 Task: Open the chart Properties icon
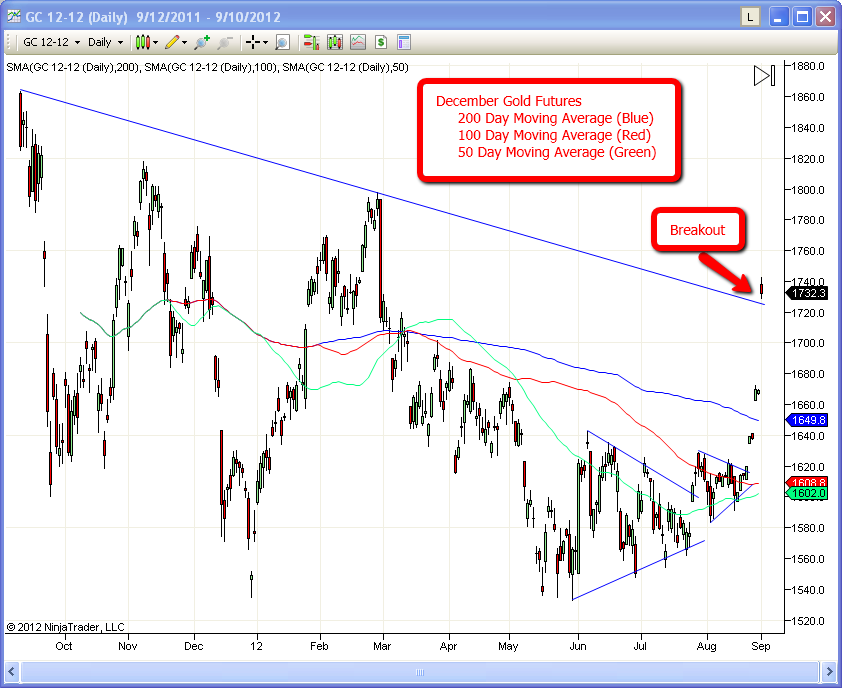pos(404,42)
